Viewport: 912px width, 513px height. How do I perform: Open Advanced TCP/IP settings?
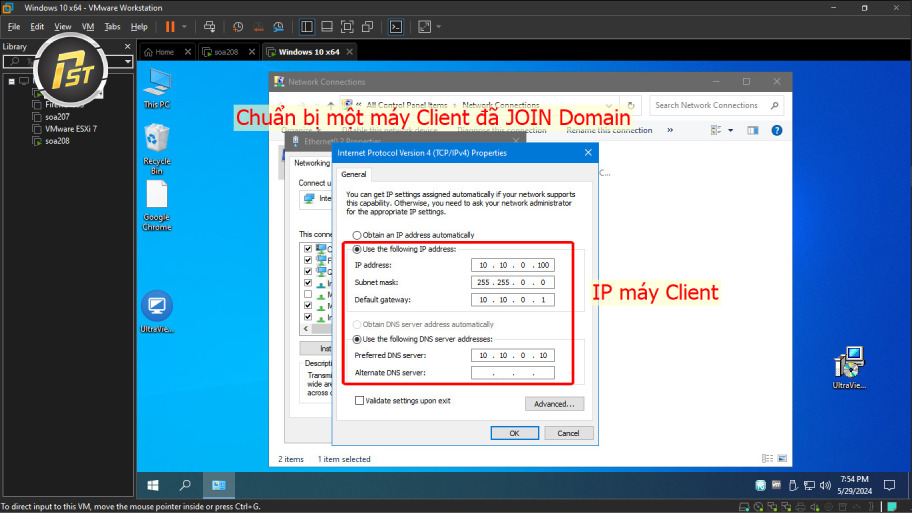[554, 404]
